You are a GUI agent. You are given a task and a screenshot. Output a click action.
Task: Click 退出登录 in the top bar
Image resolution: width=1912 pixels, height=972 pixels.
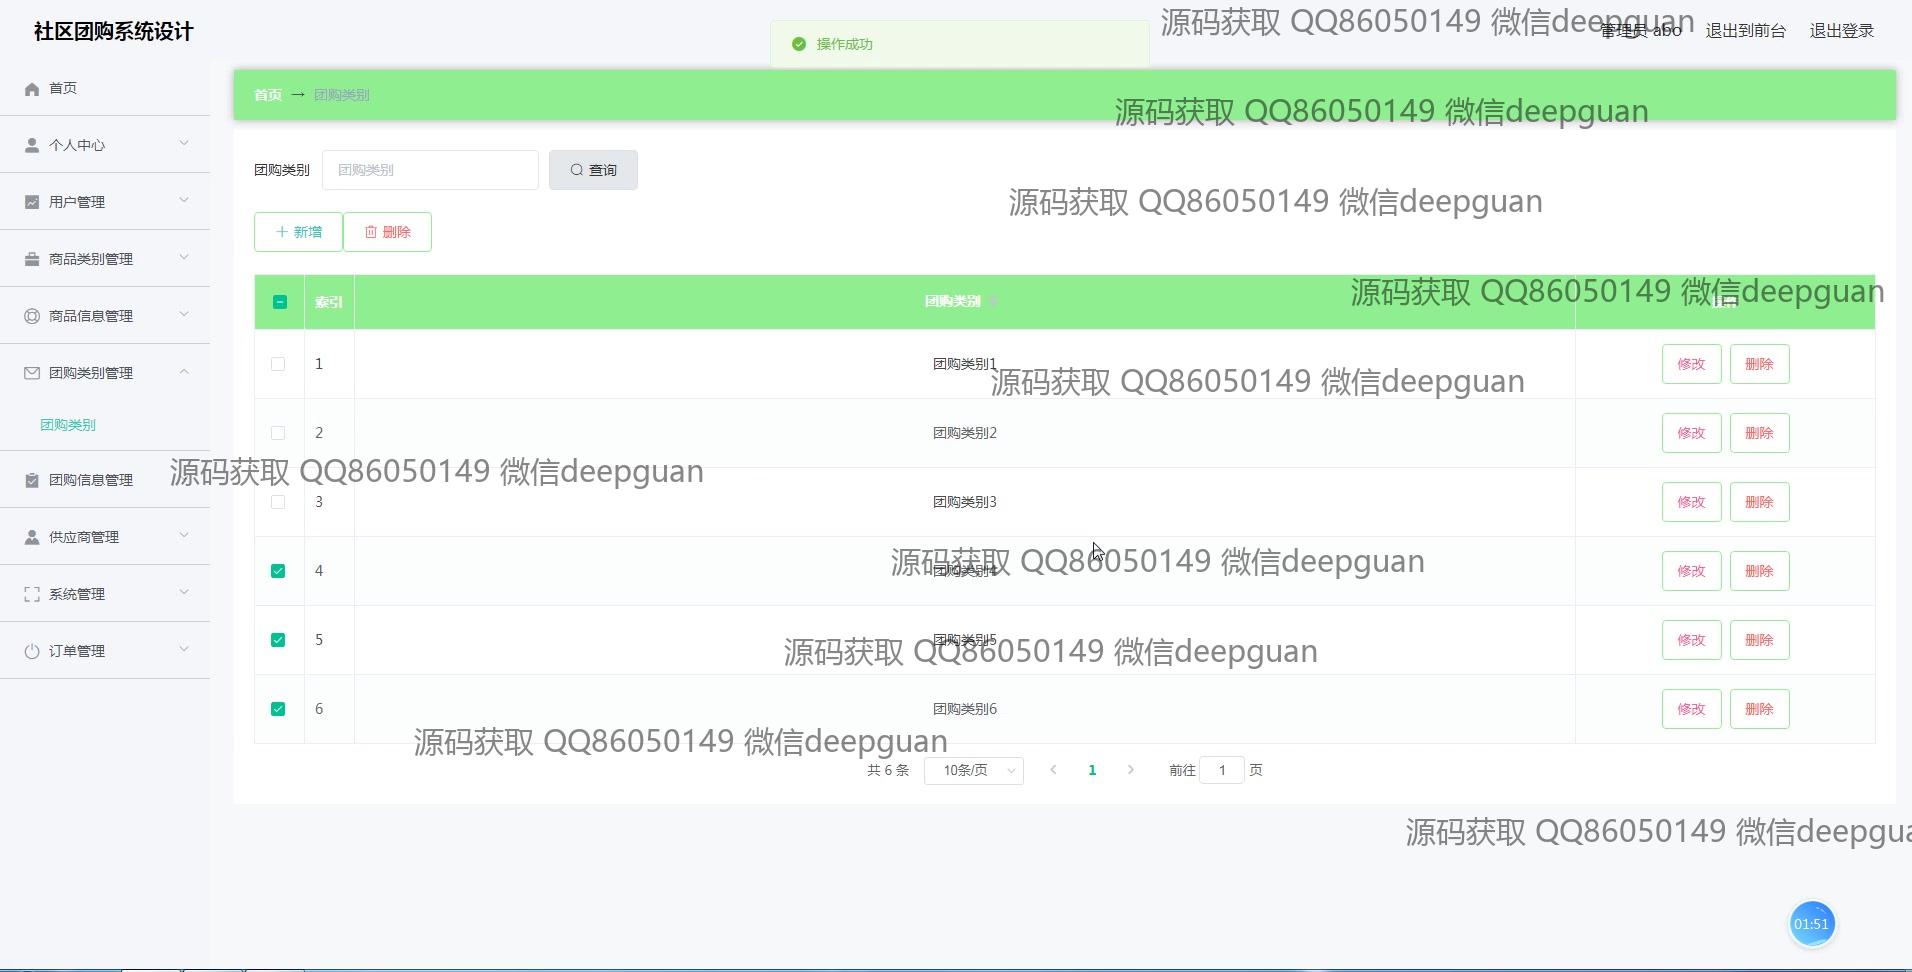1841,31
